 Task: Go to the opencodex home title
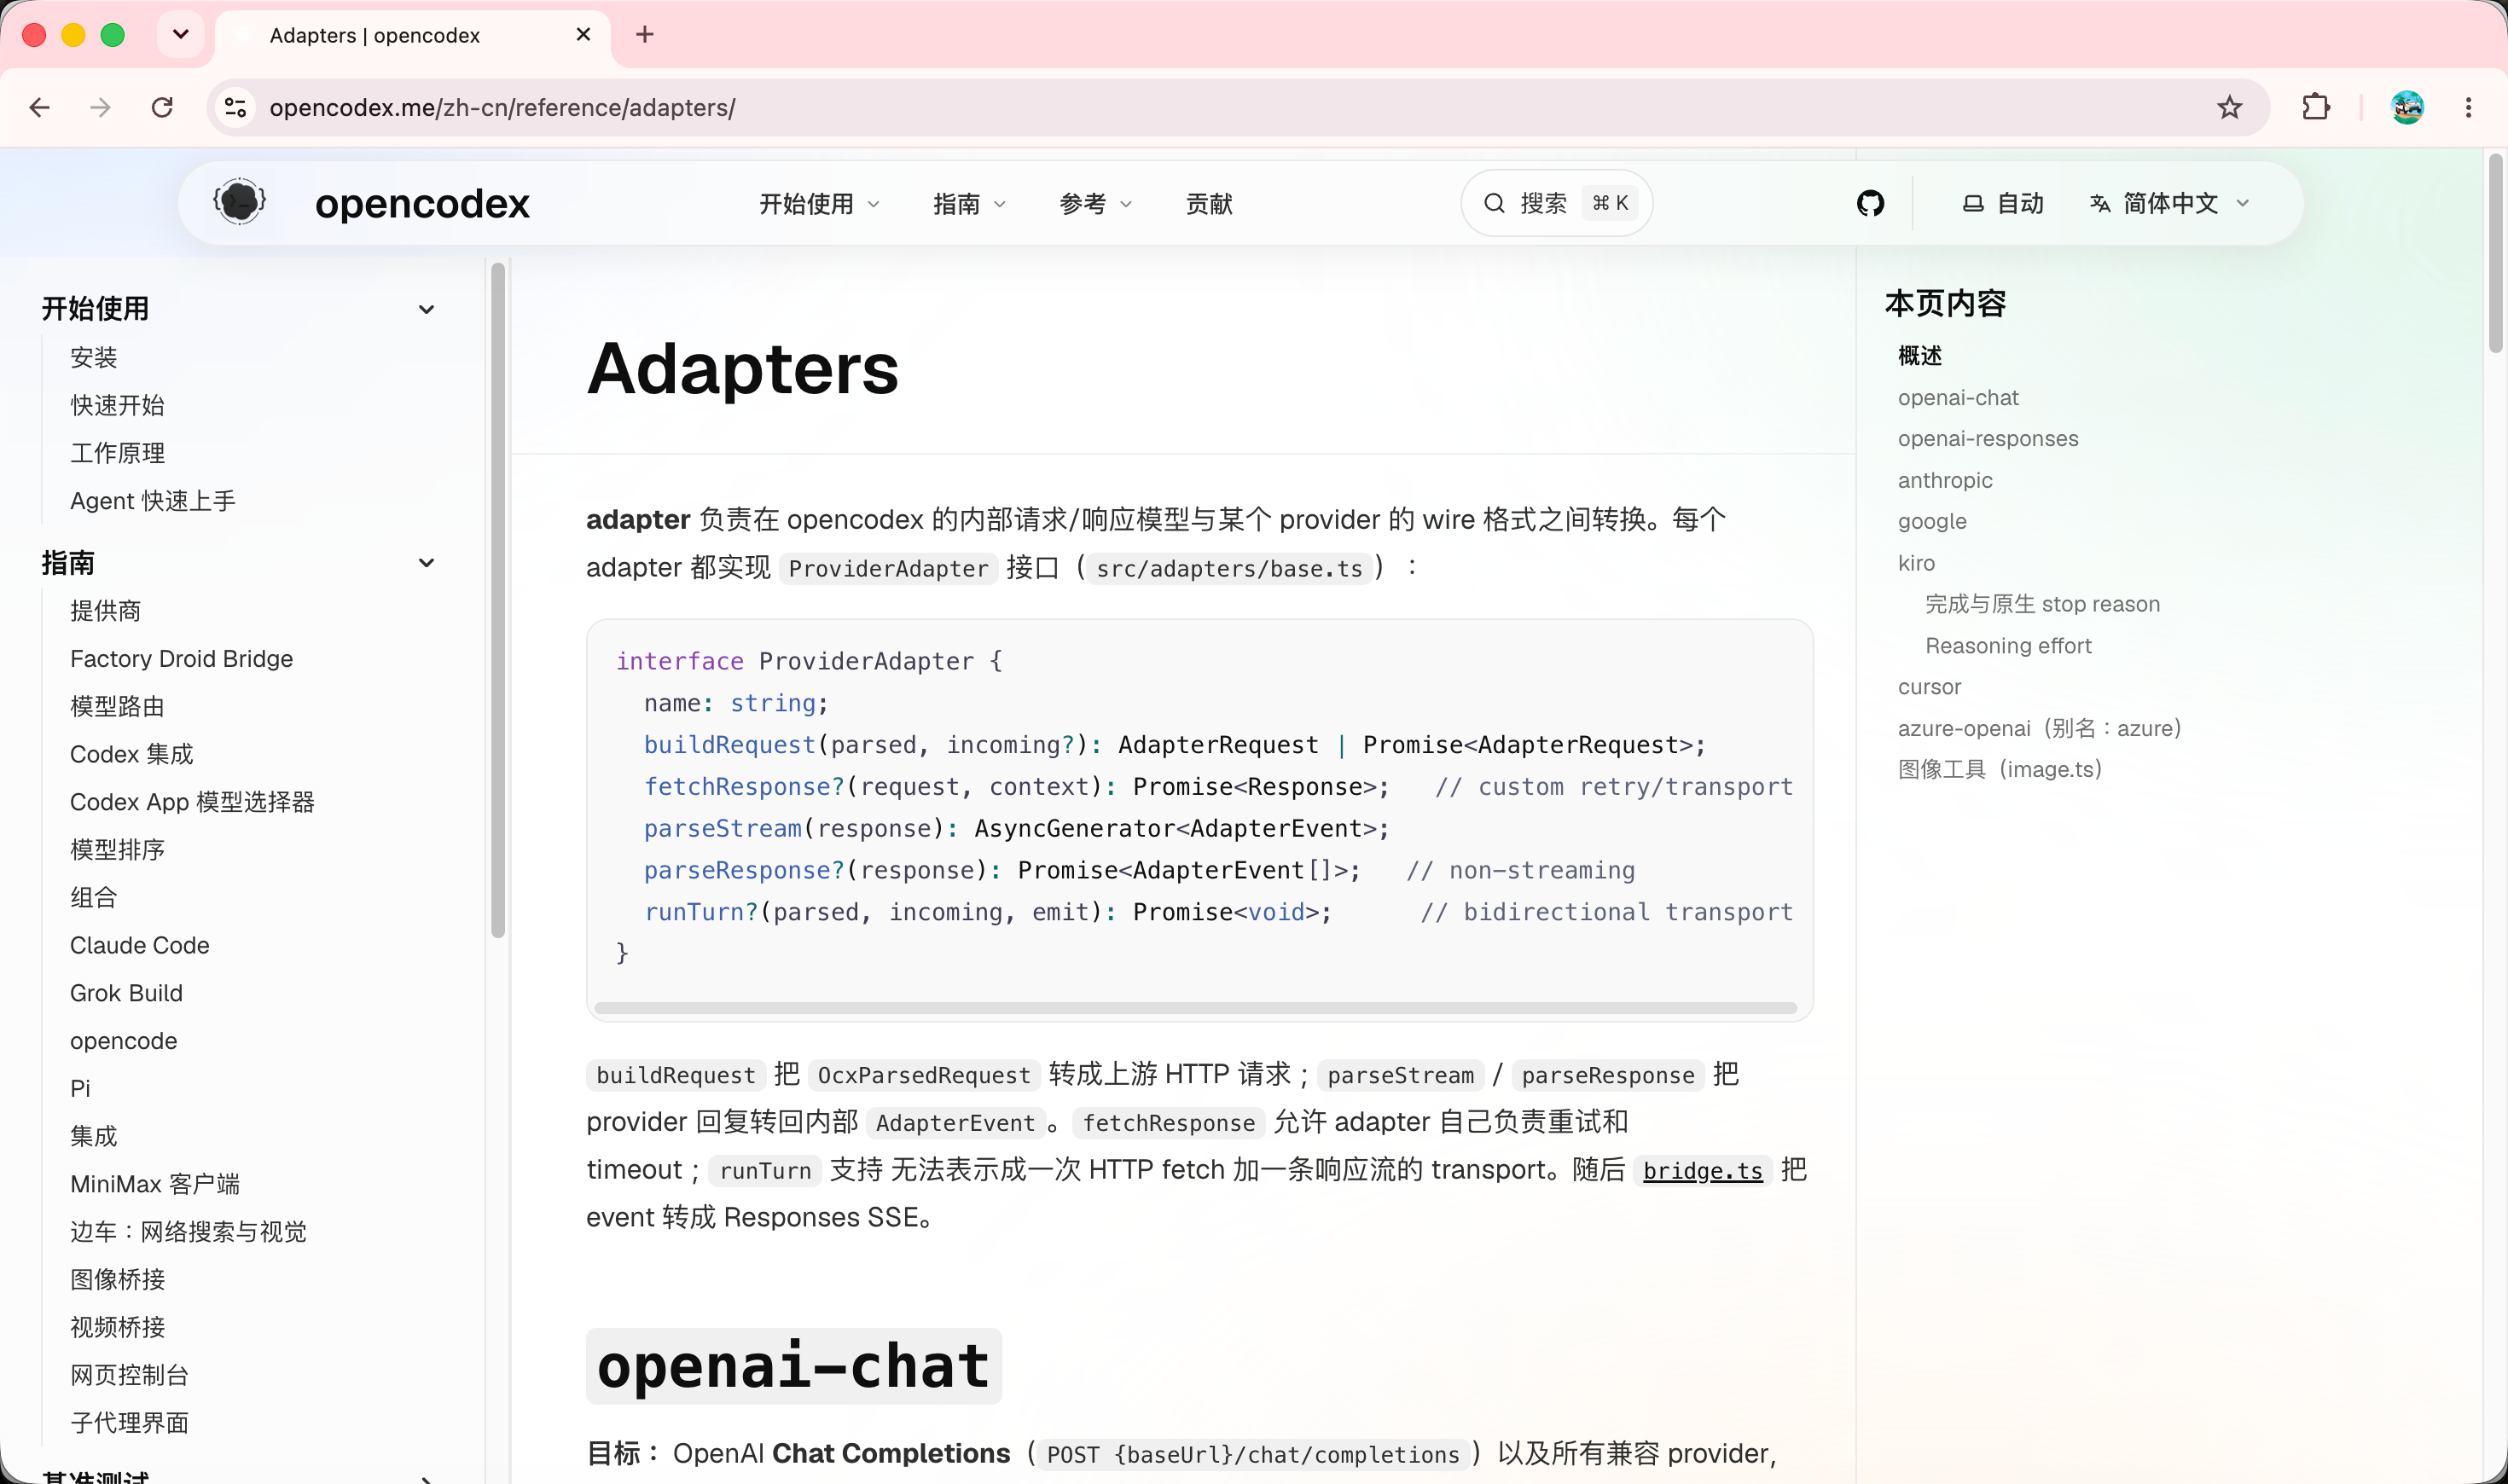pos(422,203)
